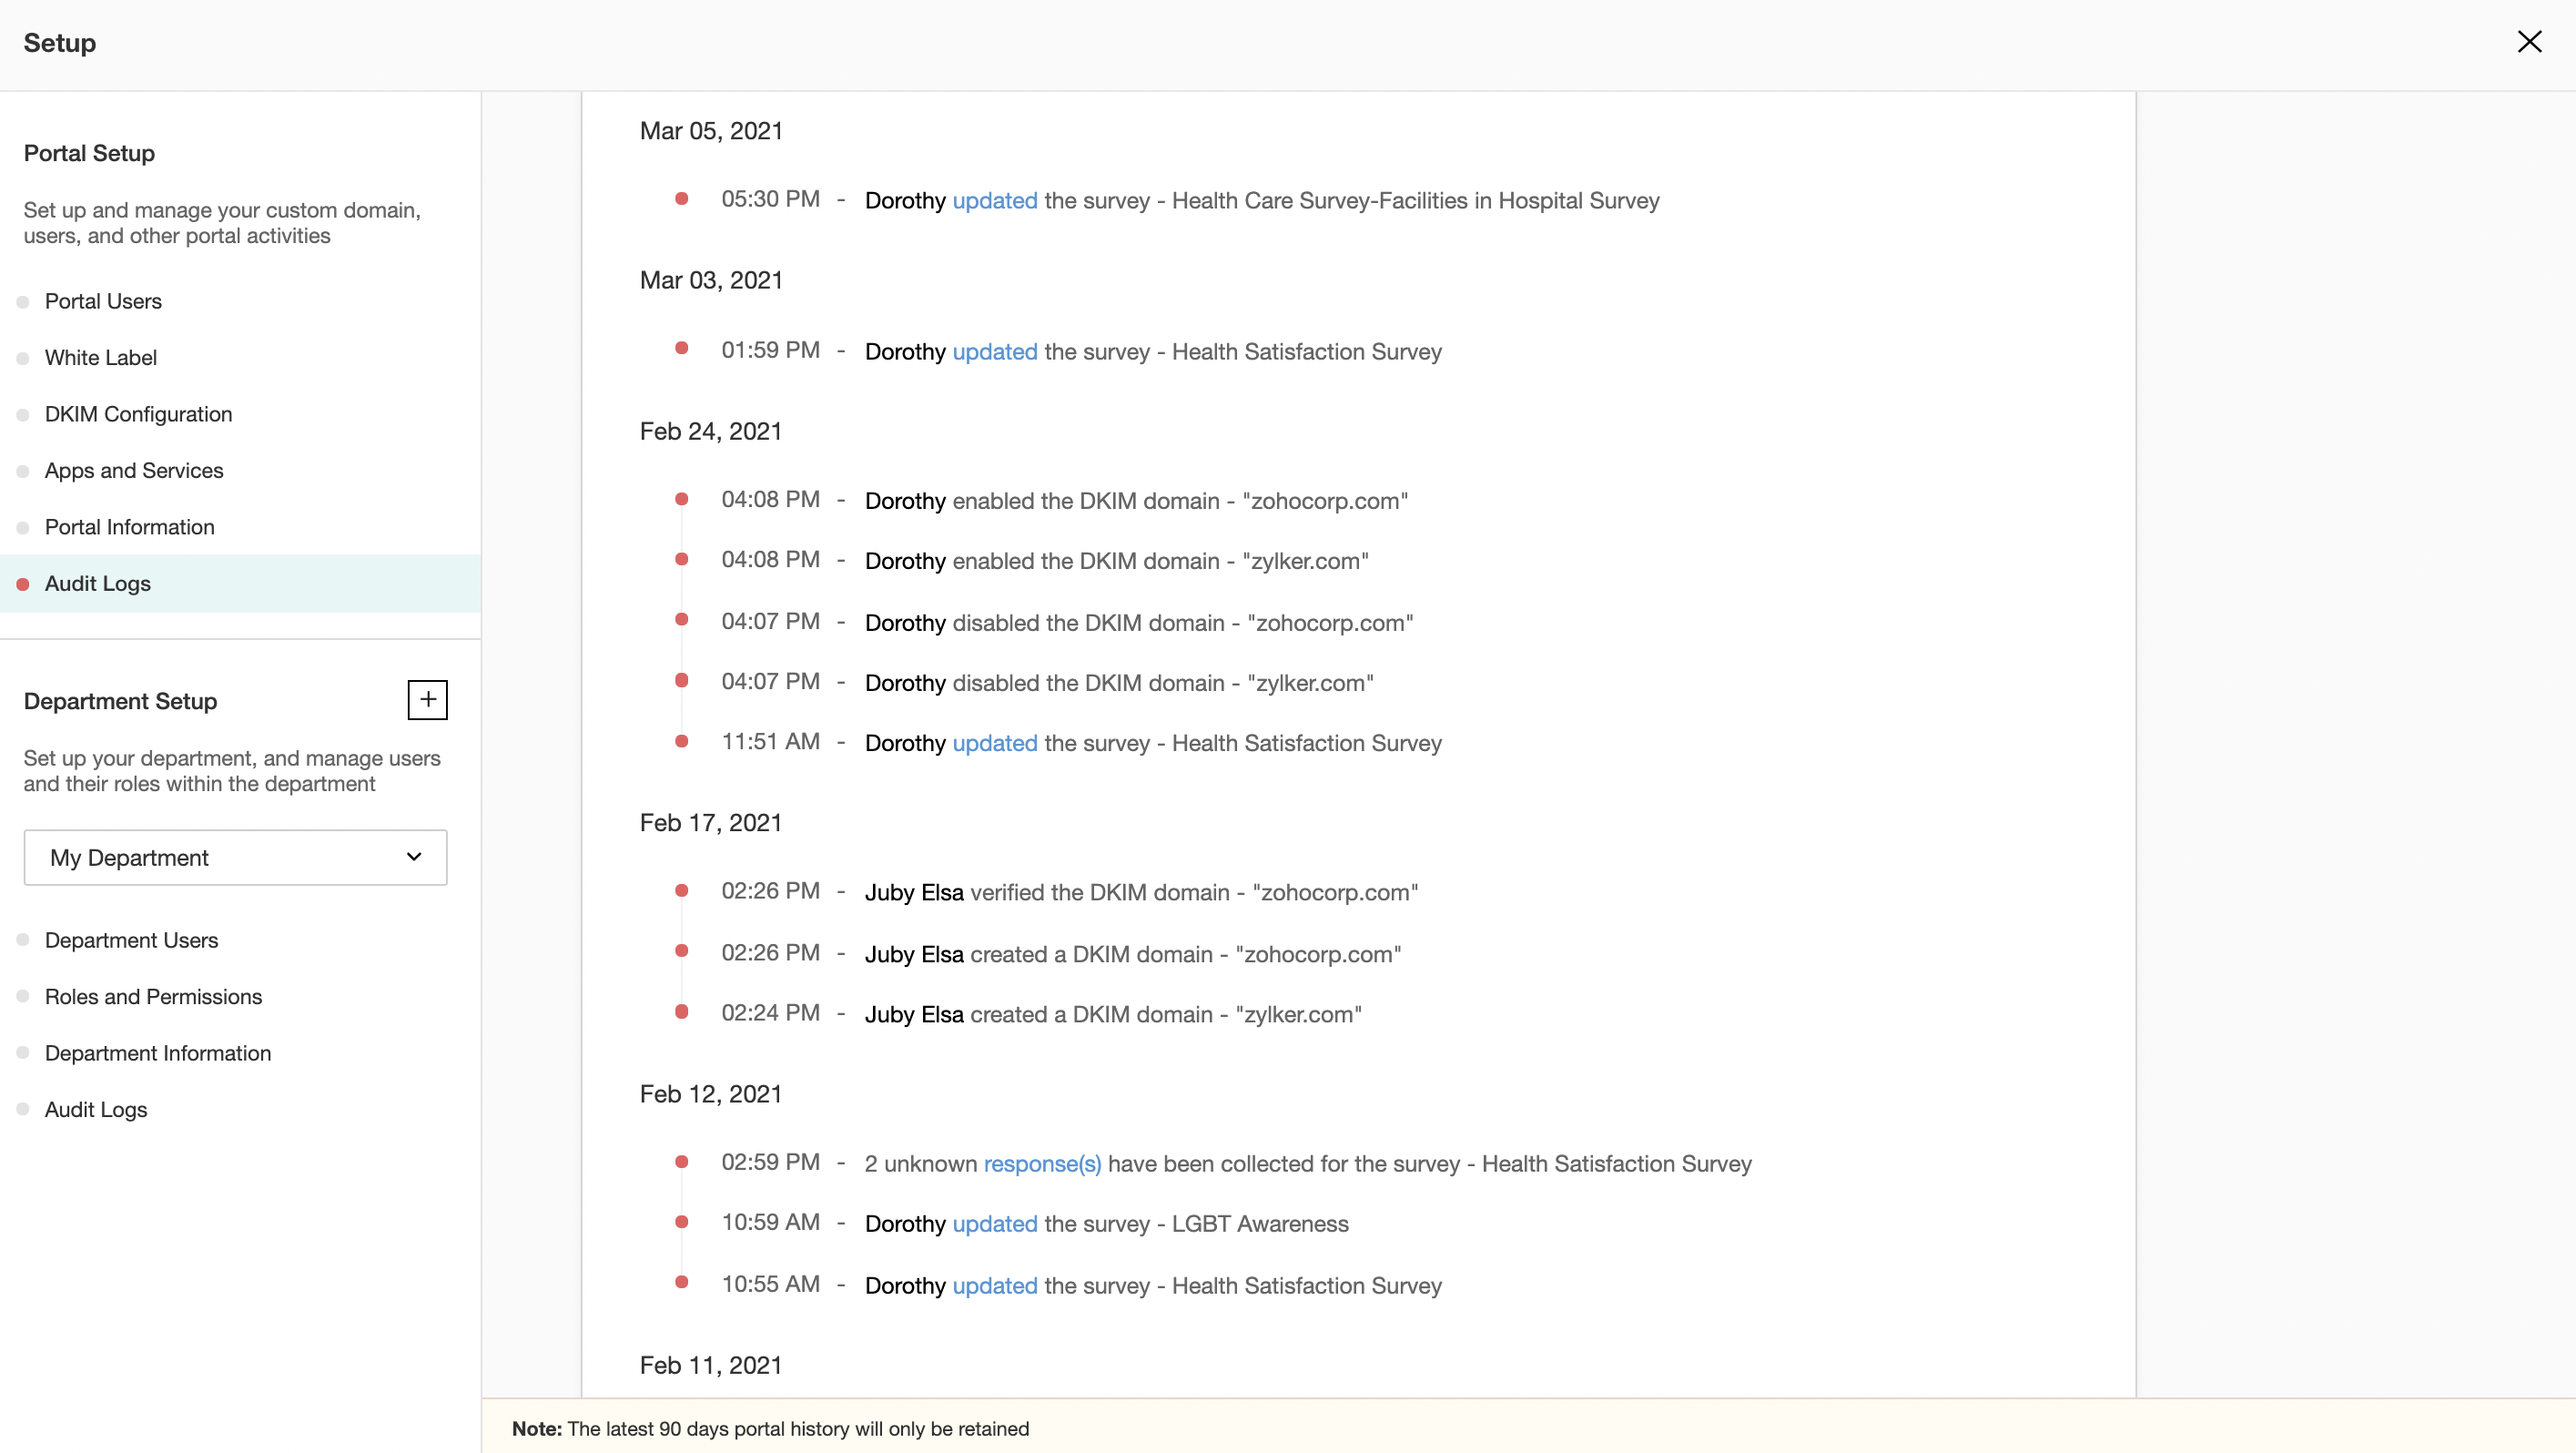Click red marker dot for 05:30 PM entry
The height and width of the screenshot is (1453, 2576).
point(681,199)
